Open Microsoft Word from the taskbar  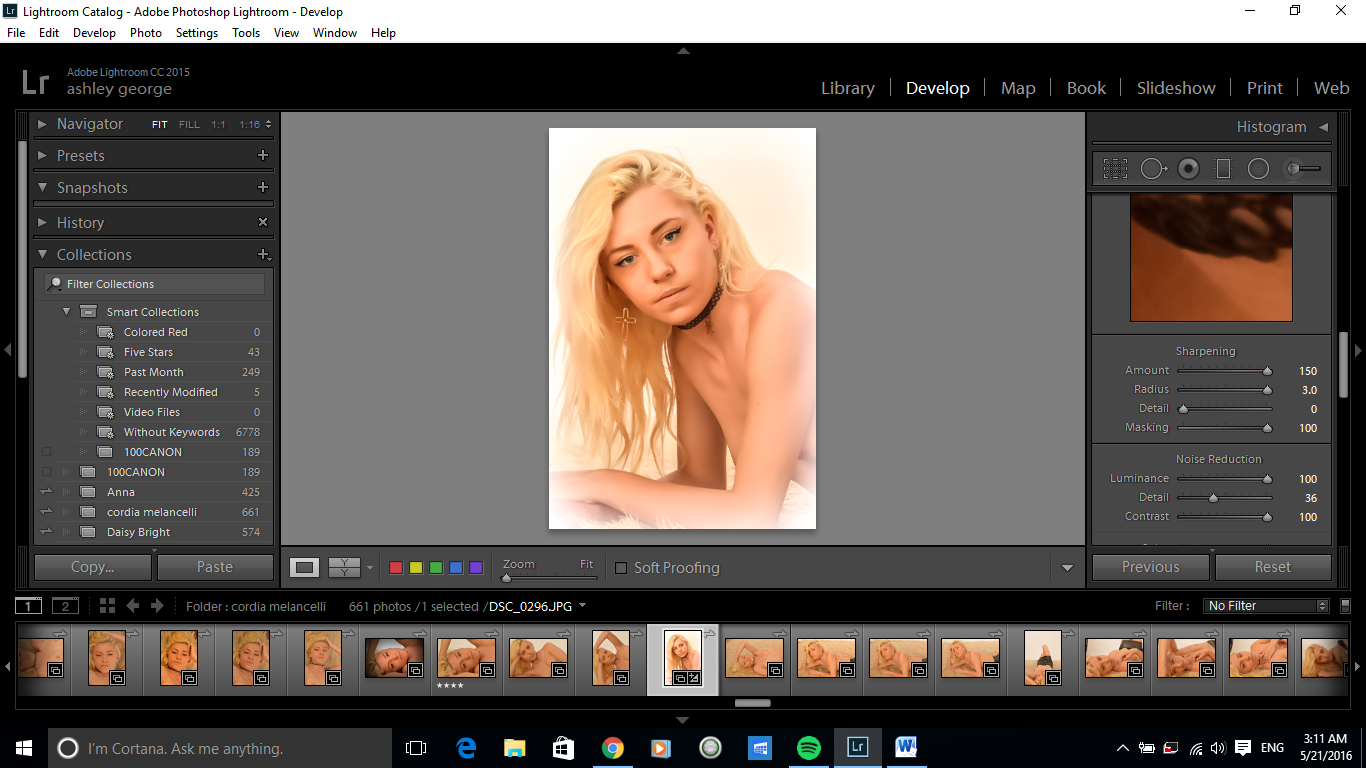click(907, 748)
